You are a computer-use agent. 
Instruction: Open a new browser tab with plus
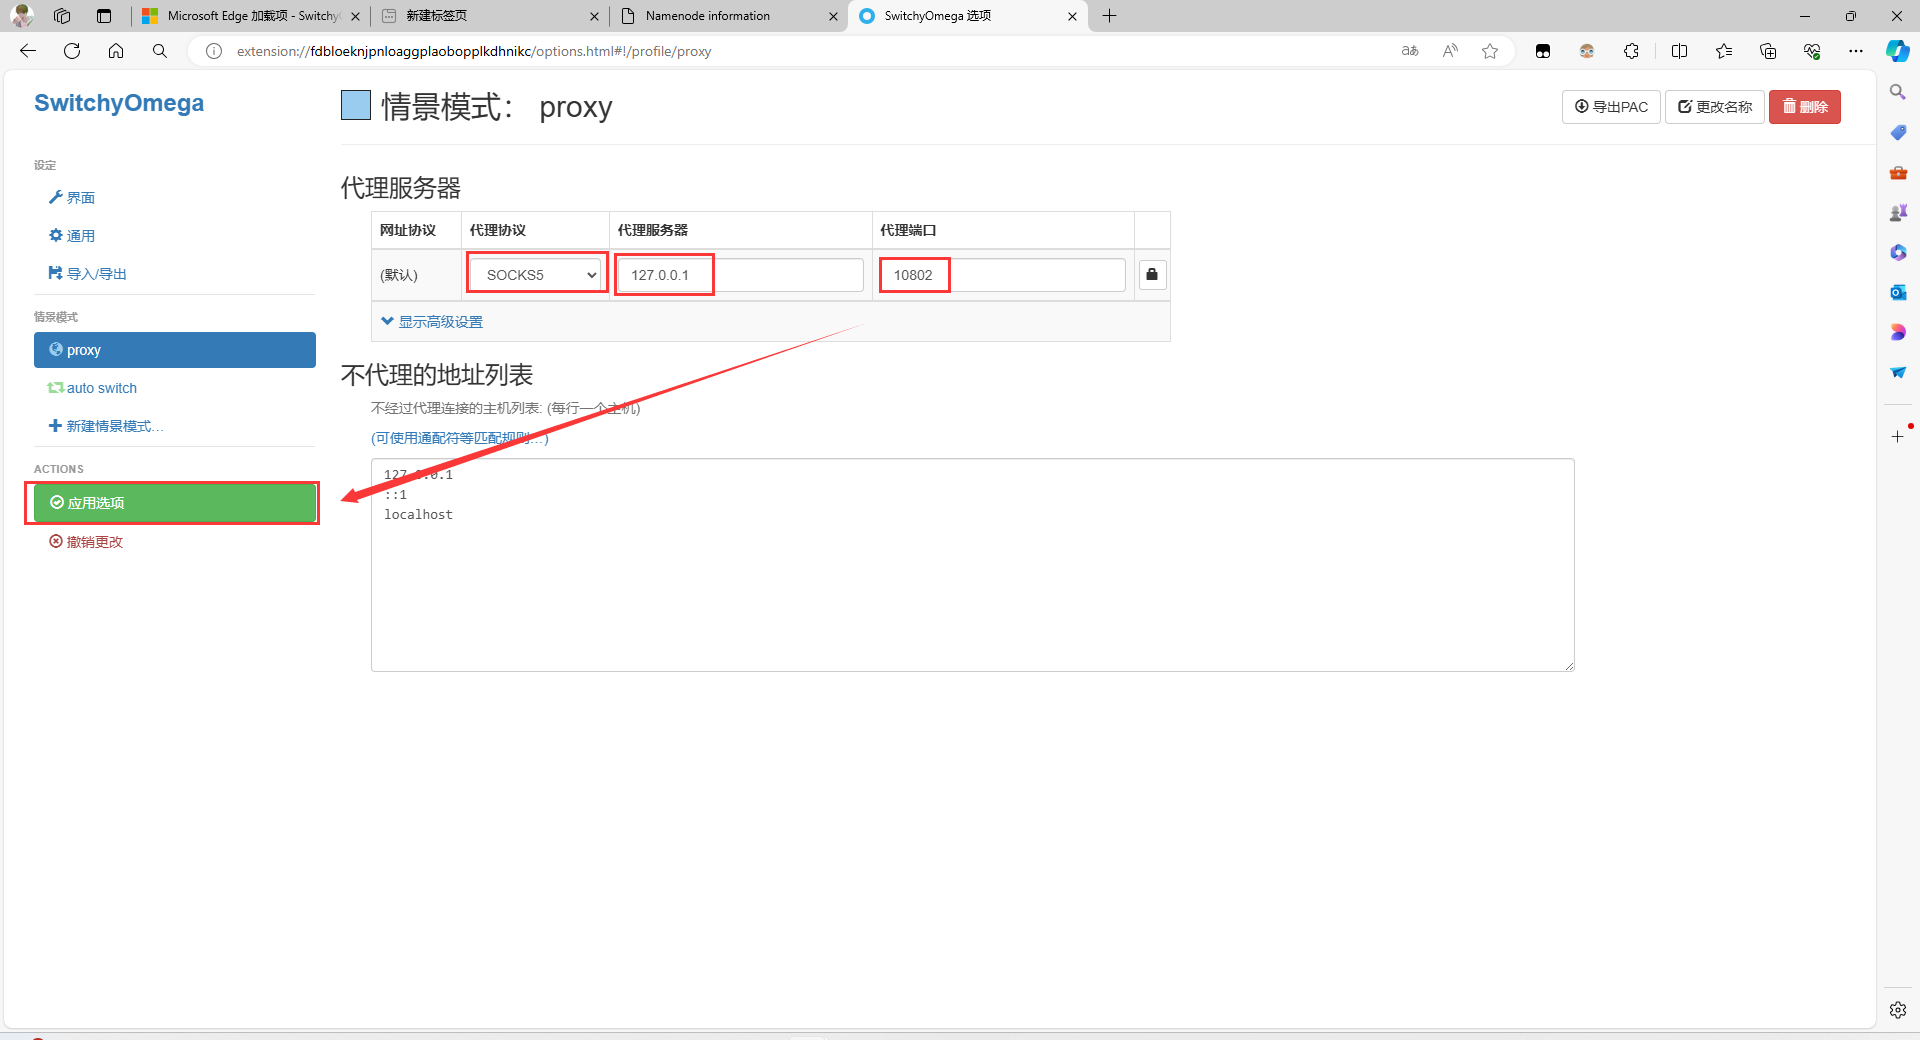coord(1109,16)
